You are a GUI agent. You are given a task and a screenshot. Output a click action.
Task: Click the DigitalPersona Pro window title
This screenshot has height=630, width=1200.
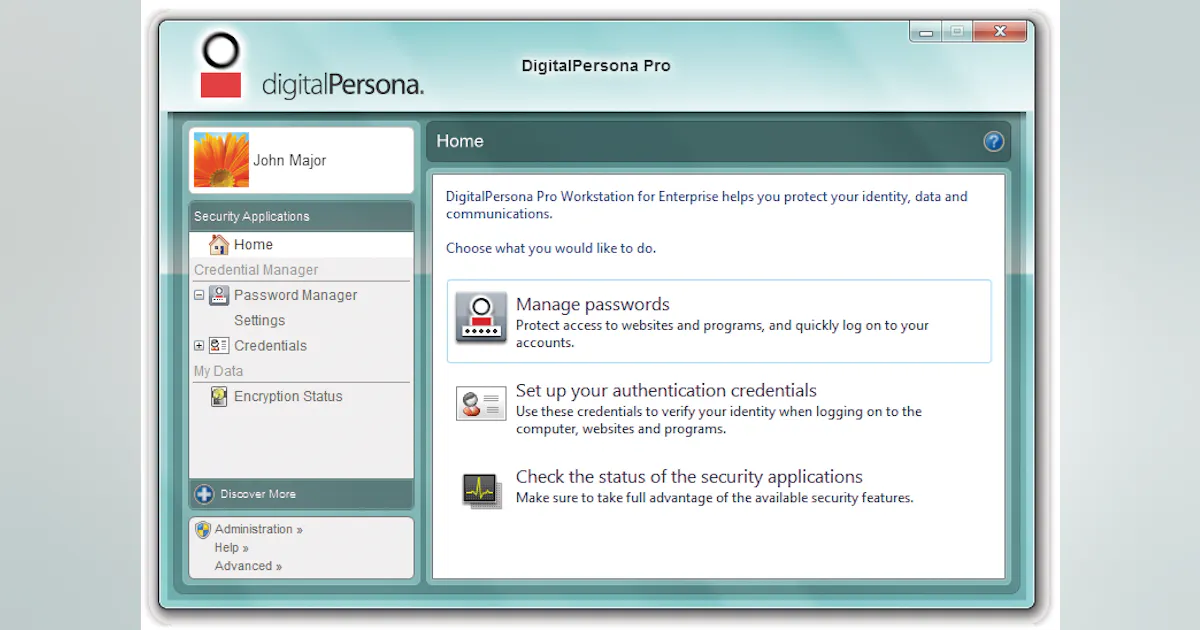[x=596, y=66]
